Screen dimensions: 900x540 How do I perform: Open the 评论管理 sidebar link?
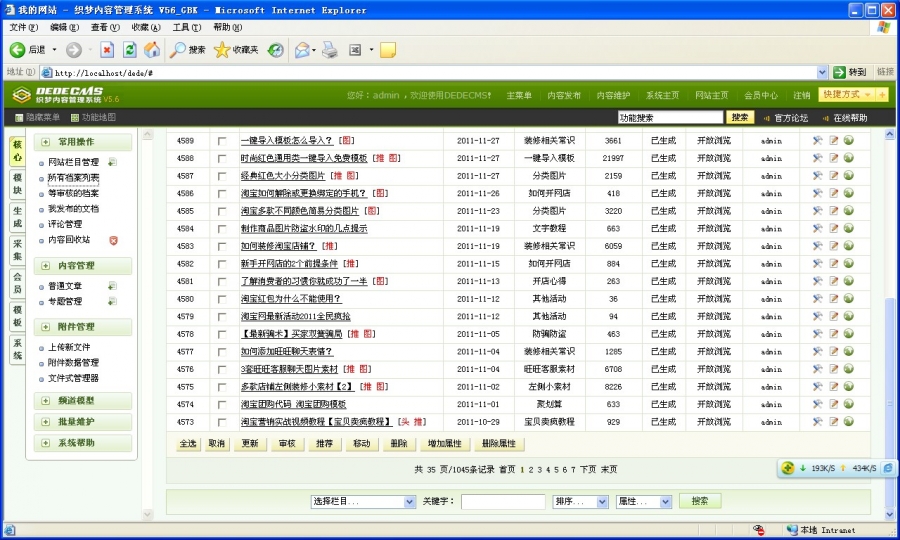(x=65, y=224)
